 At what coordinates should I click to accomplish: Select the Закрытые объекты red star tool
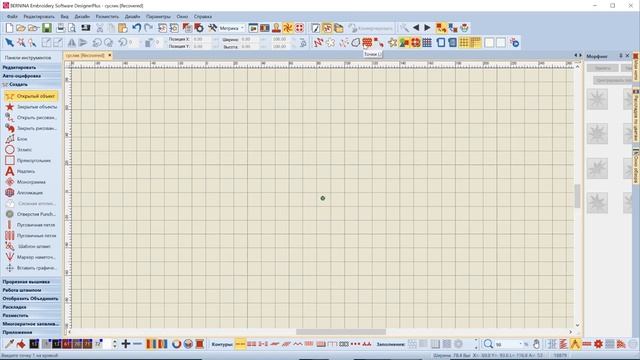click(31, 107)
